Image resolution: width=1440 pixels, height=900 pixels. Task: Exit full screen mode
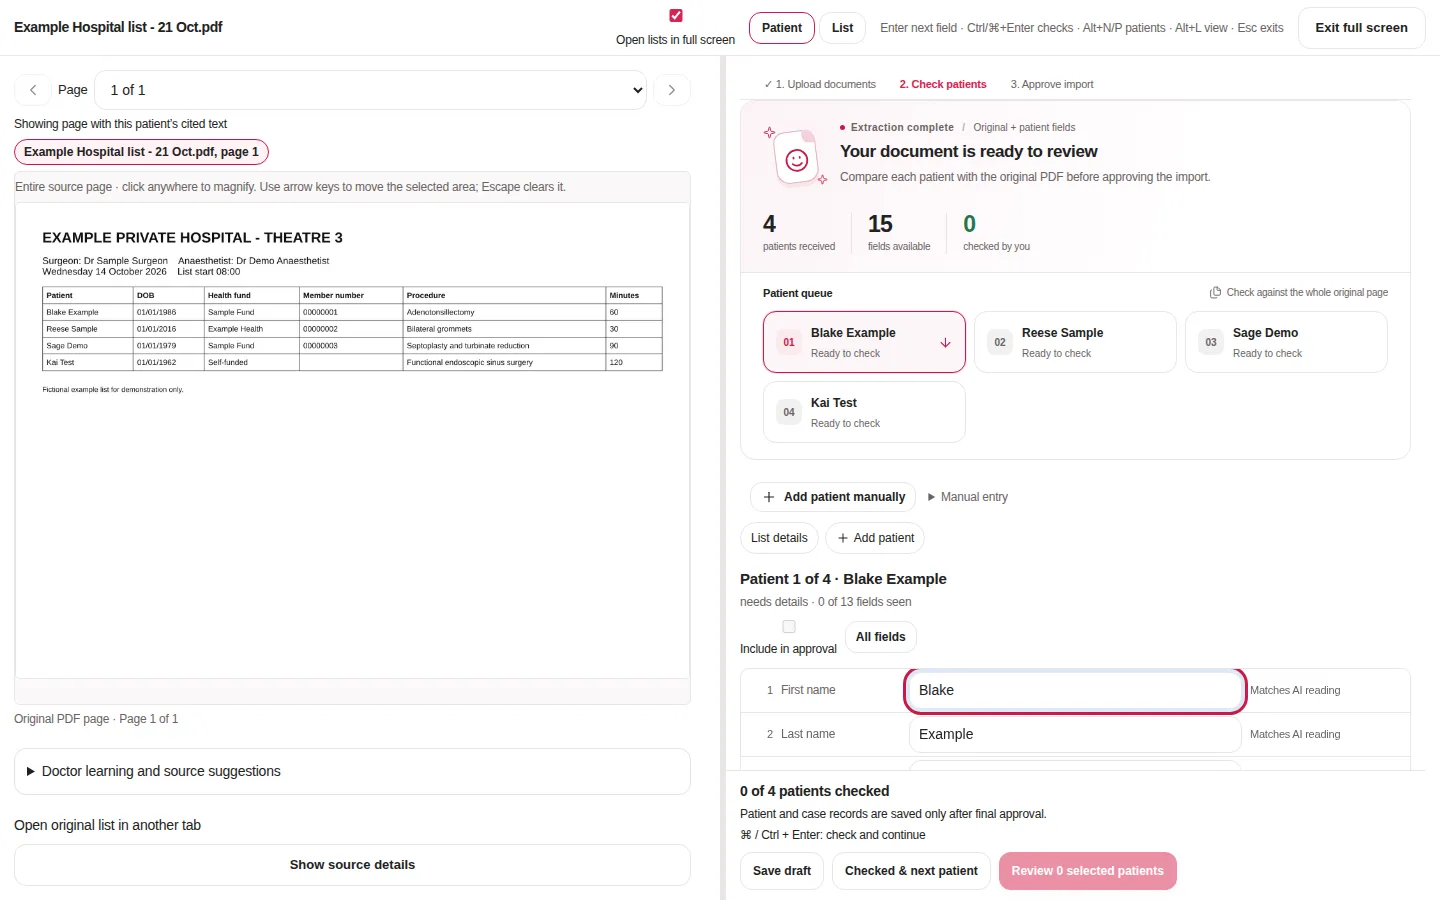pyautogui.click(x=1361, y=28)
